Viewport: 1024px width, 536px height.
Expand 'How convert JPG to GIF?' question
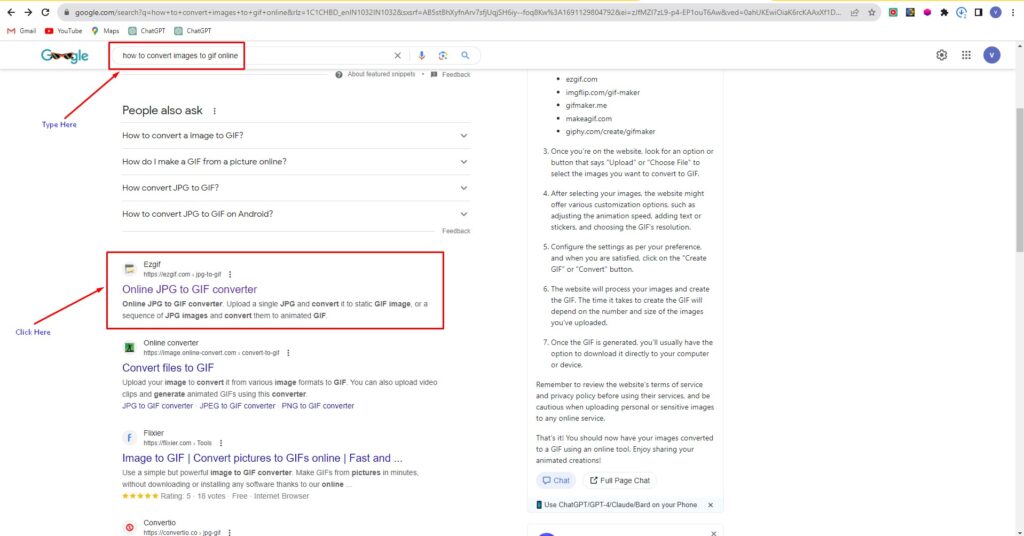pyautogui.click(x=464, y=188)
